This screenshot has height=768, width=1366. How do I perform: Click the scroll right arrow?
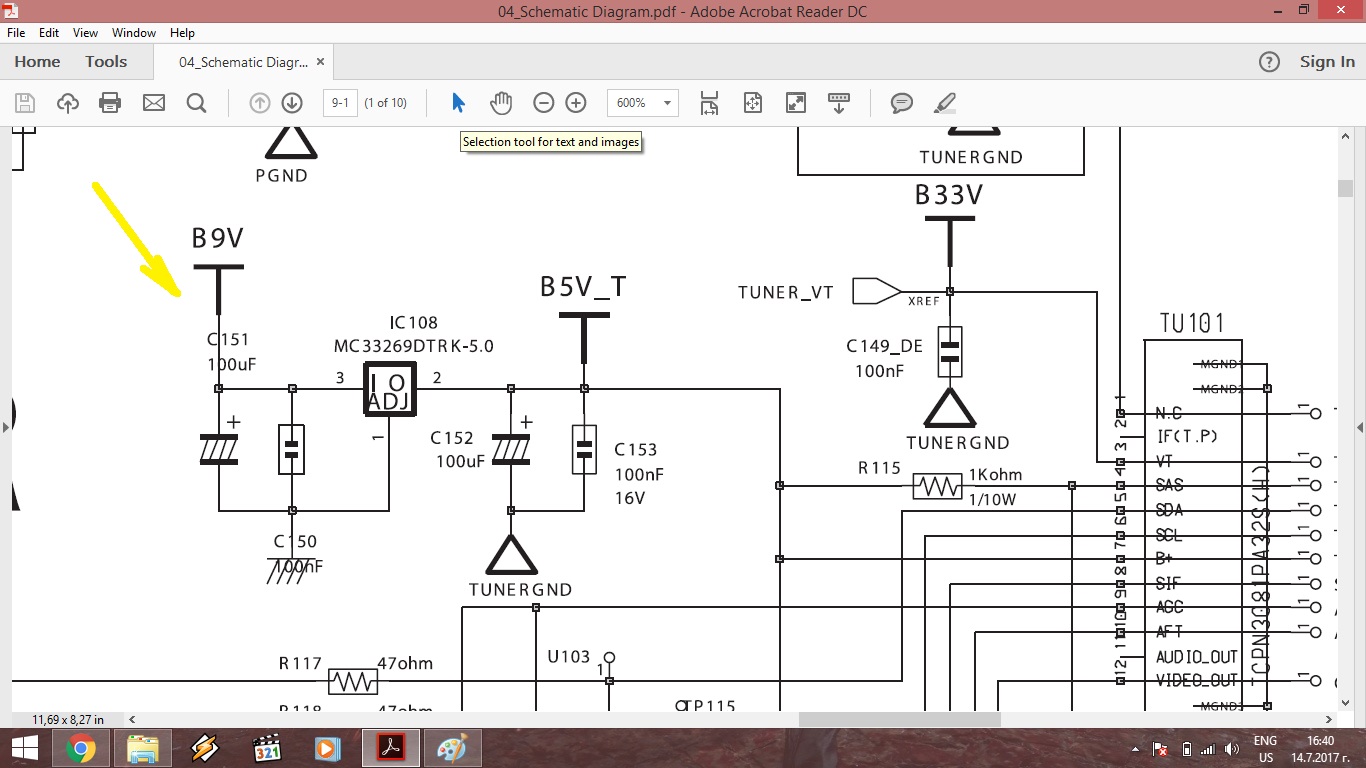coord(1329,719)
